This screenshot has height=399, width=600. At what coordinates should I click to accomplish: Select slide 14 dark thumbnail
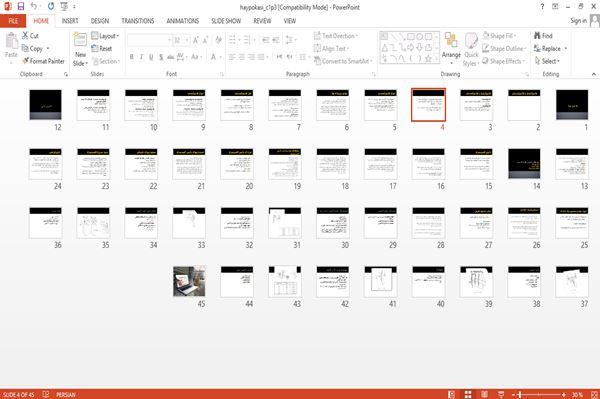coord(524,164)
